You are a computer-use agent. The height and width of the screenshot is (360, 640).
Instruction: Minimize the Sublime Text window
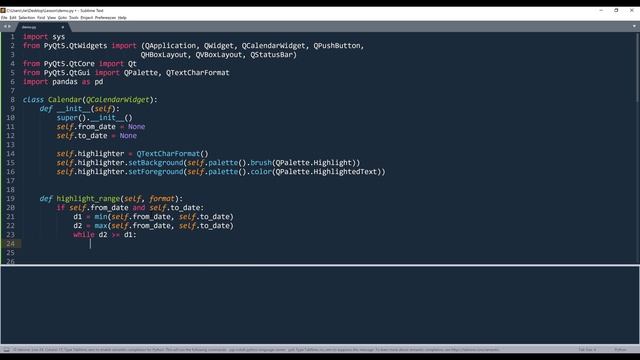coord(601,10)
